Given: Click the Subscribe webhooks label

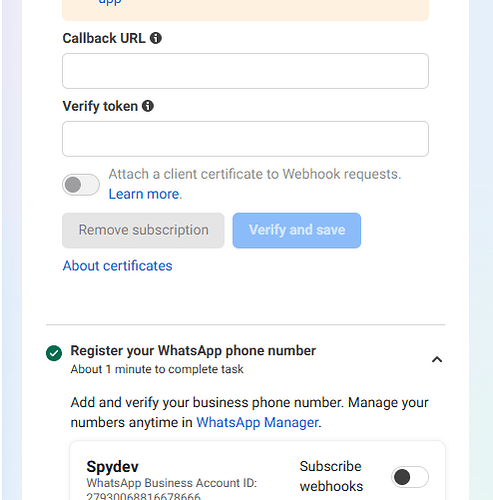Looking at the screenshot, I should click(x=331, y=476).
